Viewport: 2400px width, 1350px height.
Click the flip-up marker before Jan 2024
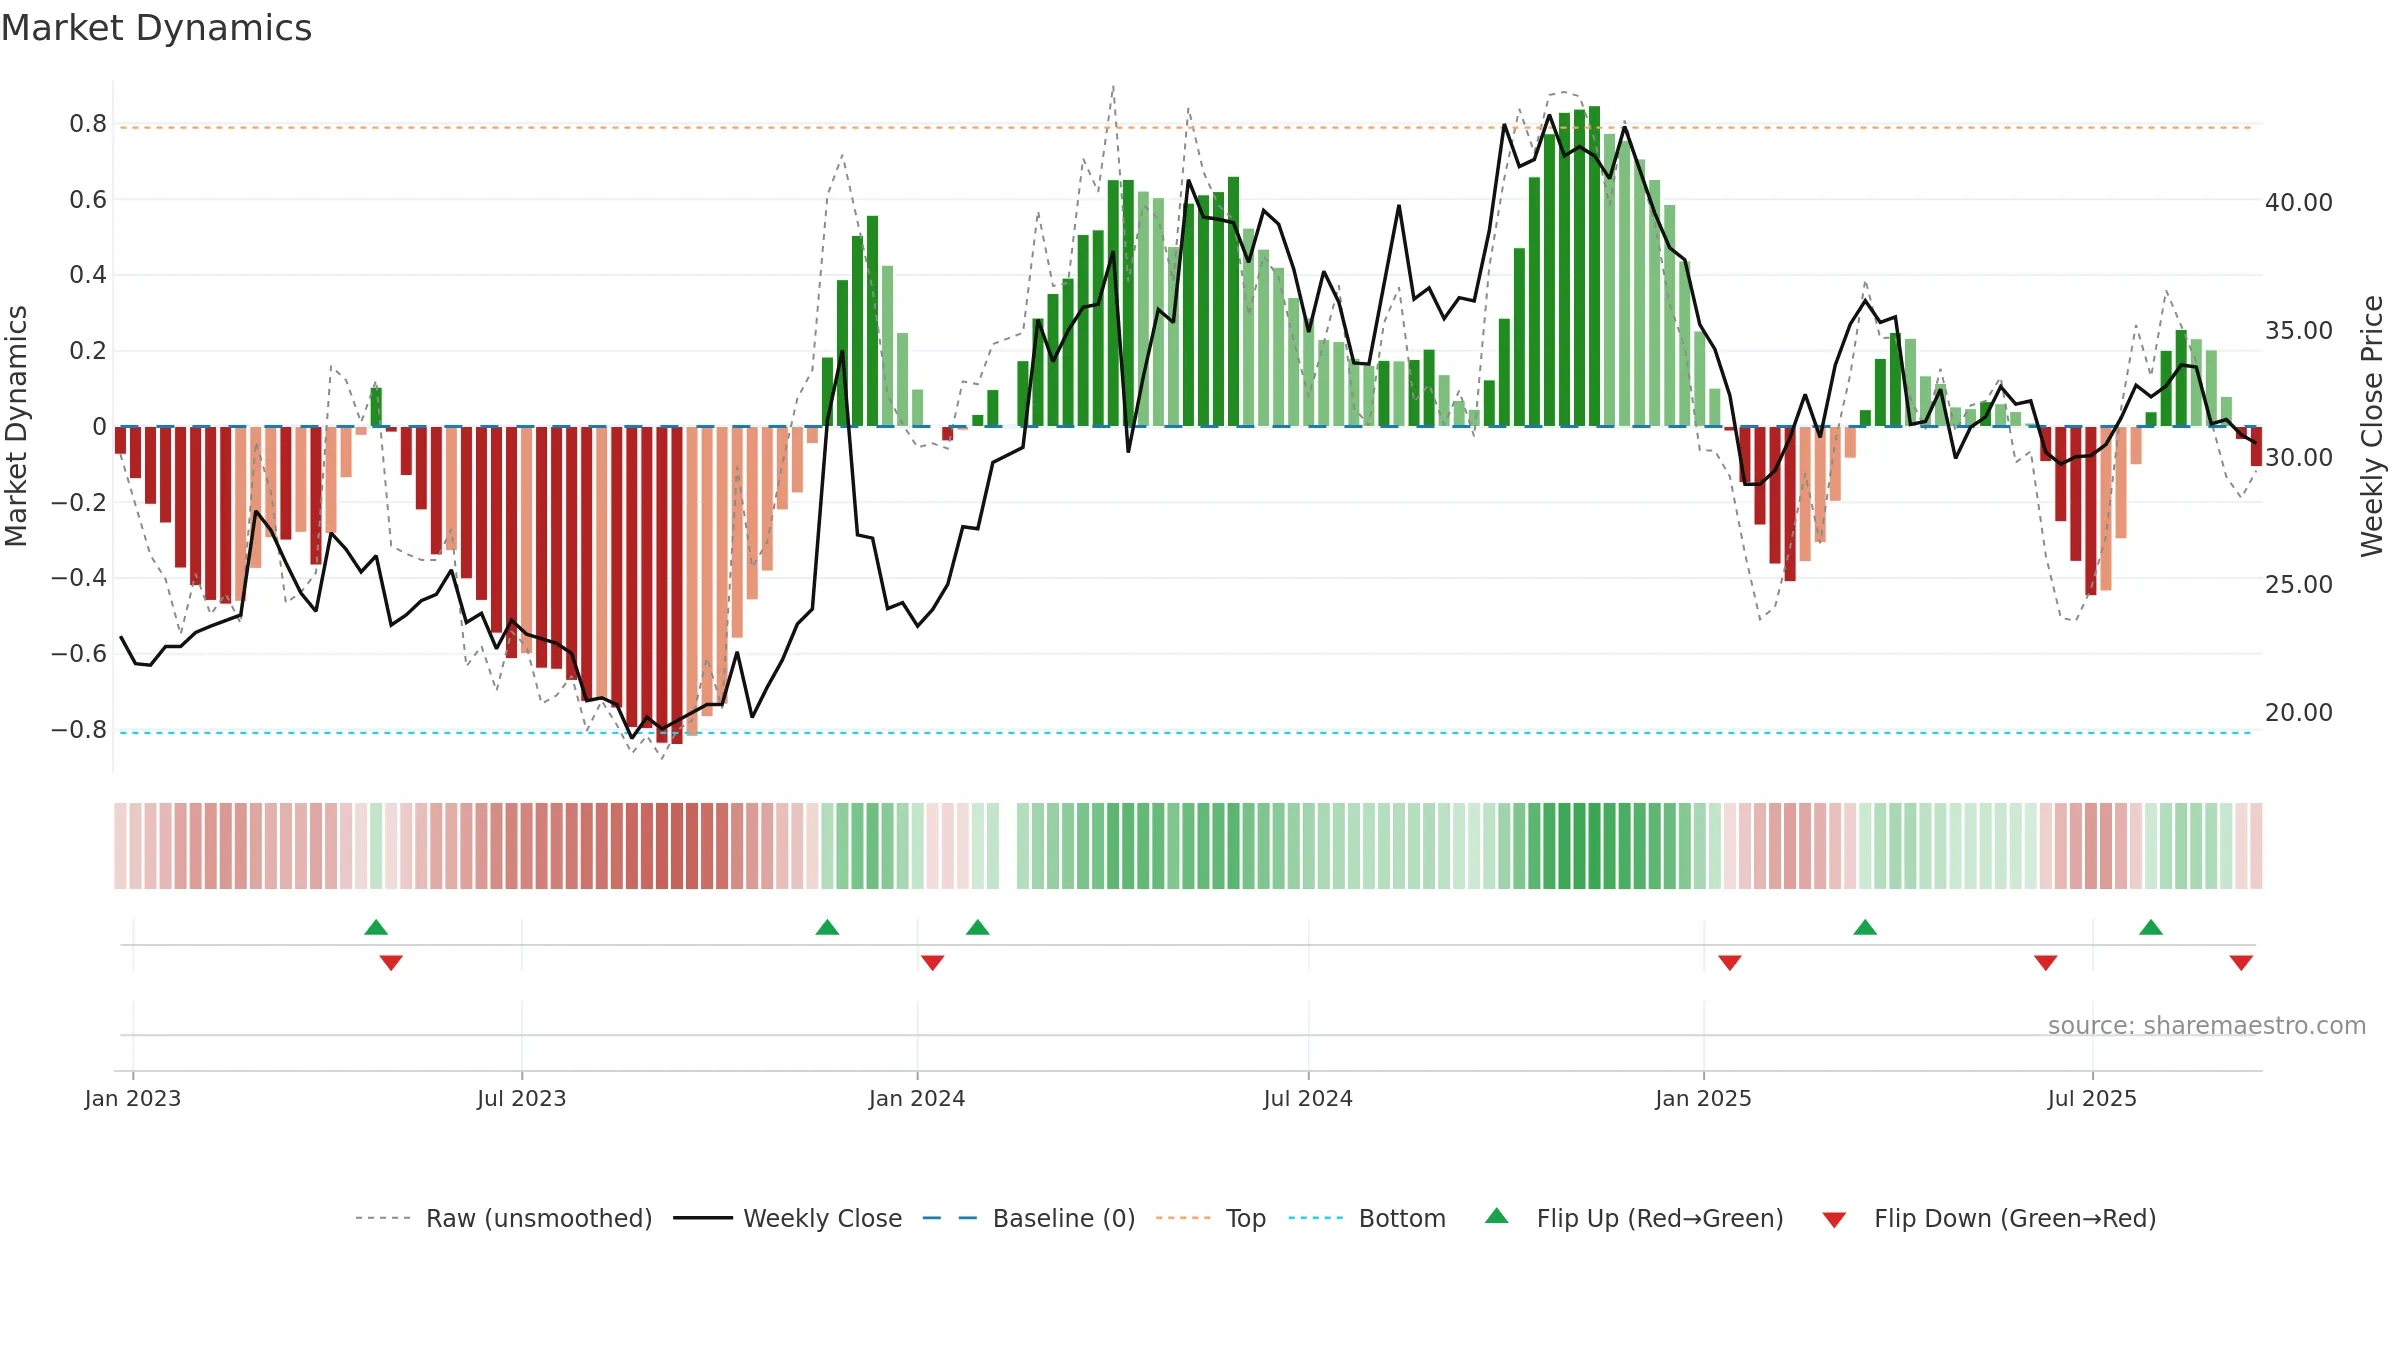[827, 927]
